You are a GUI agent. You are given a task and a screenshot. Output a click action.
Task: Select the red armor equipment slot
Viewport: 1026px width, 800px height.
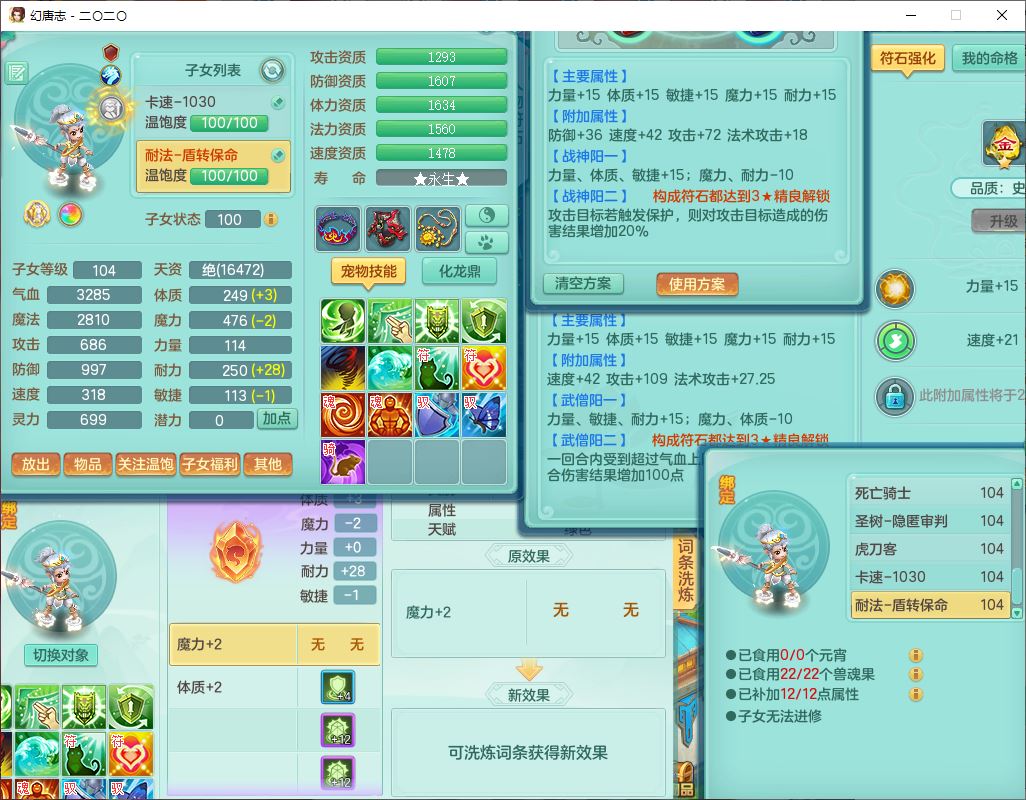387,229
